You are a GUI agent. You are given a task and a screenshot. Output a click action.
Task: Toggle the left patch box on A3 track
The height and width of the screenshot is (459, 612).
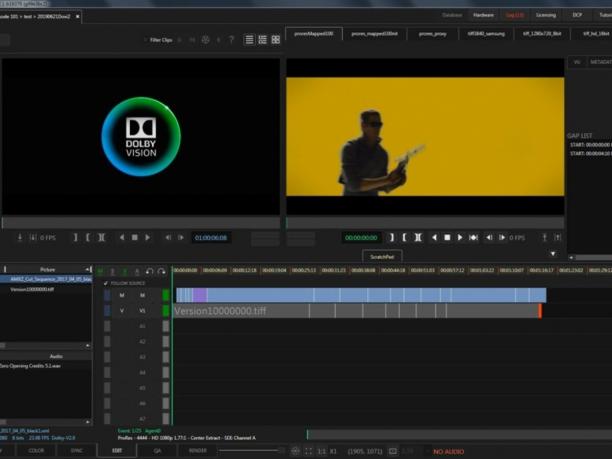(x=107, y=357)
